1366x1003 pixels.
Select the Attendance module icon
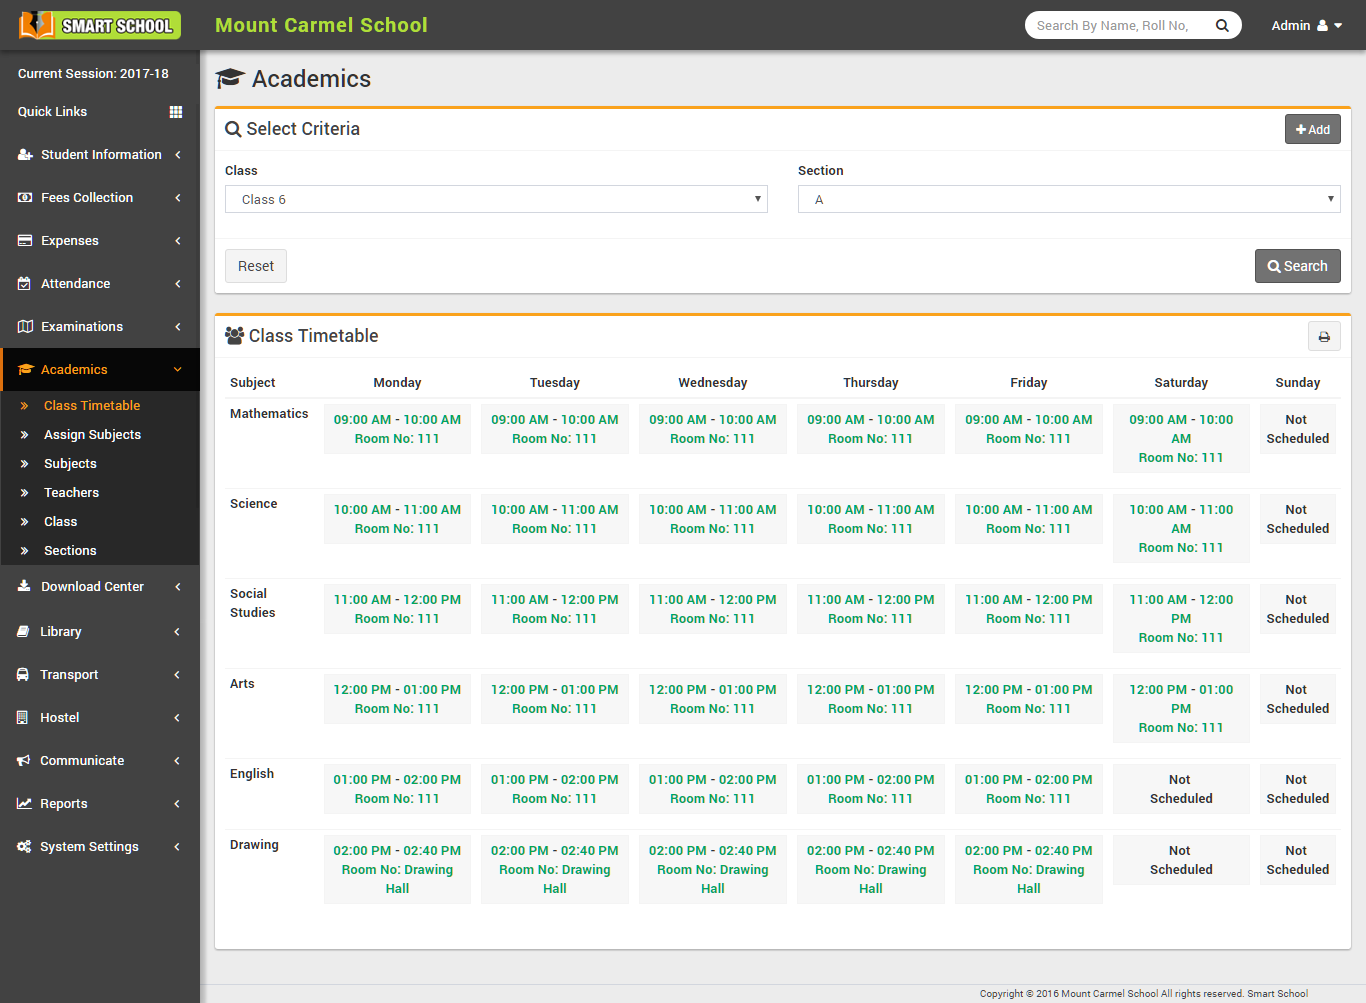click(x=24, y=283)
